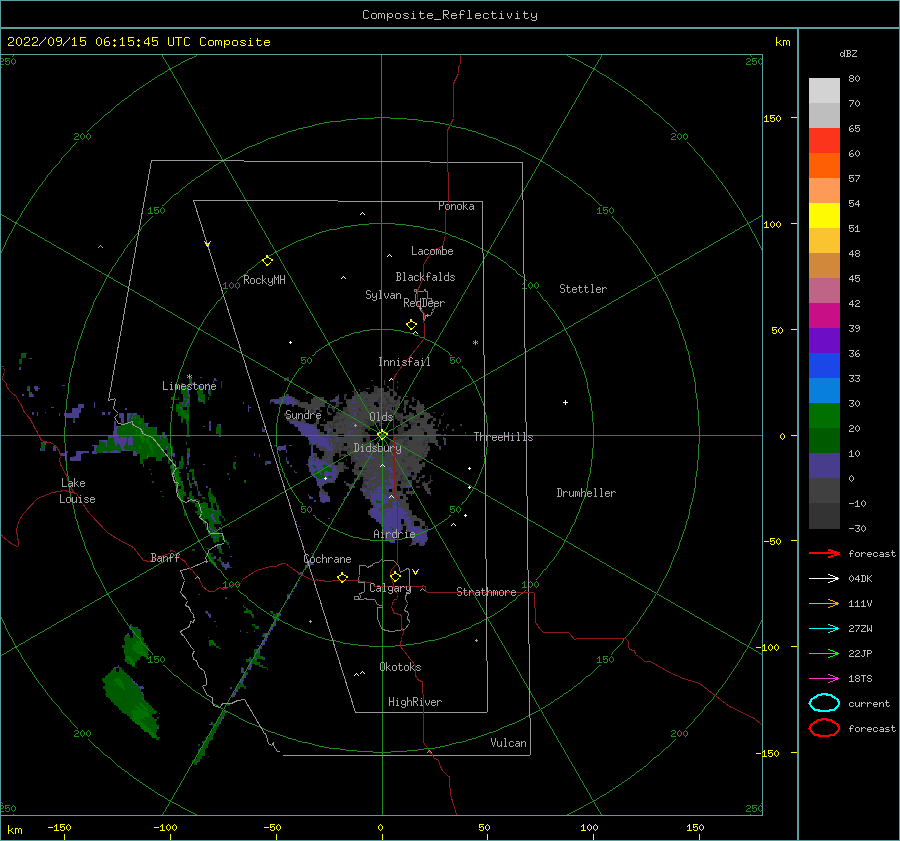Click the Lake Louise label

[77, 491]
